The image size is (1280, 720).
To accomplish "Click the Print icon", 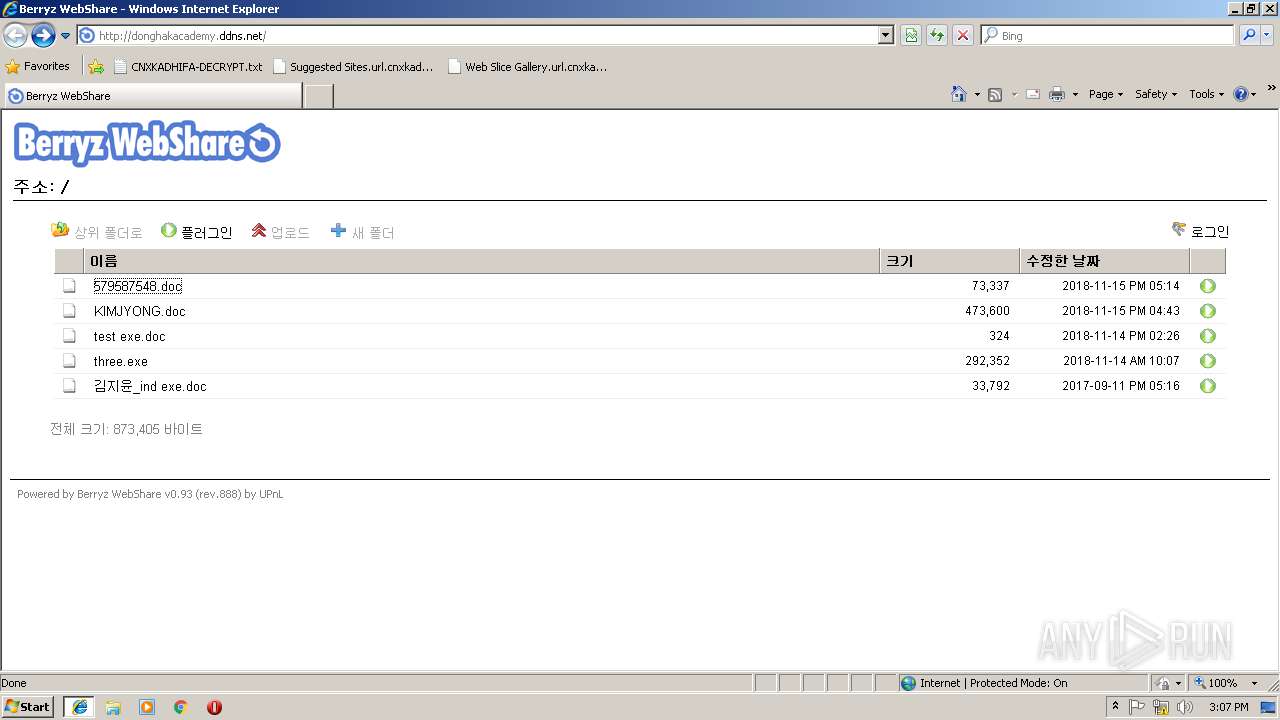I will click(x=1057, y=94).
